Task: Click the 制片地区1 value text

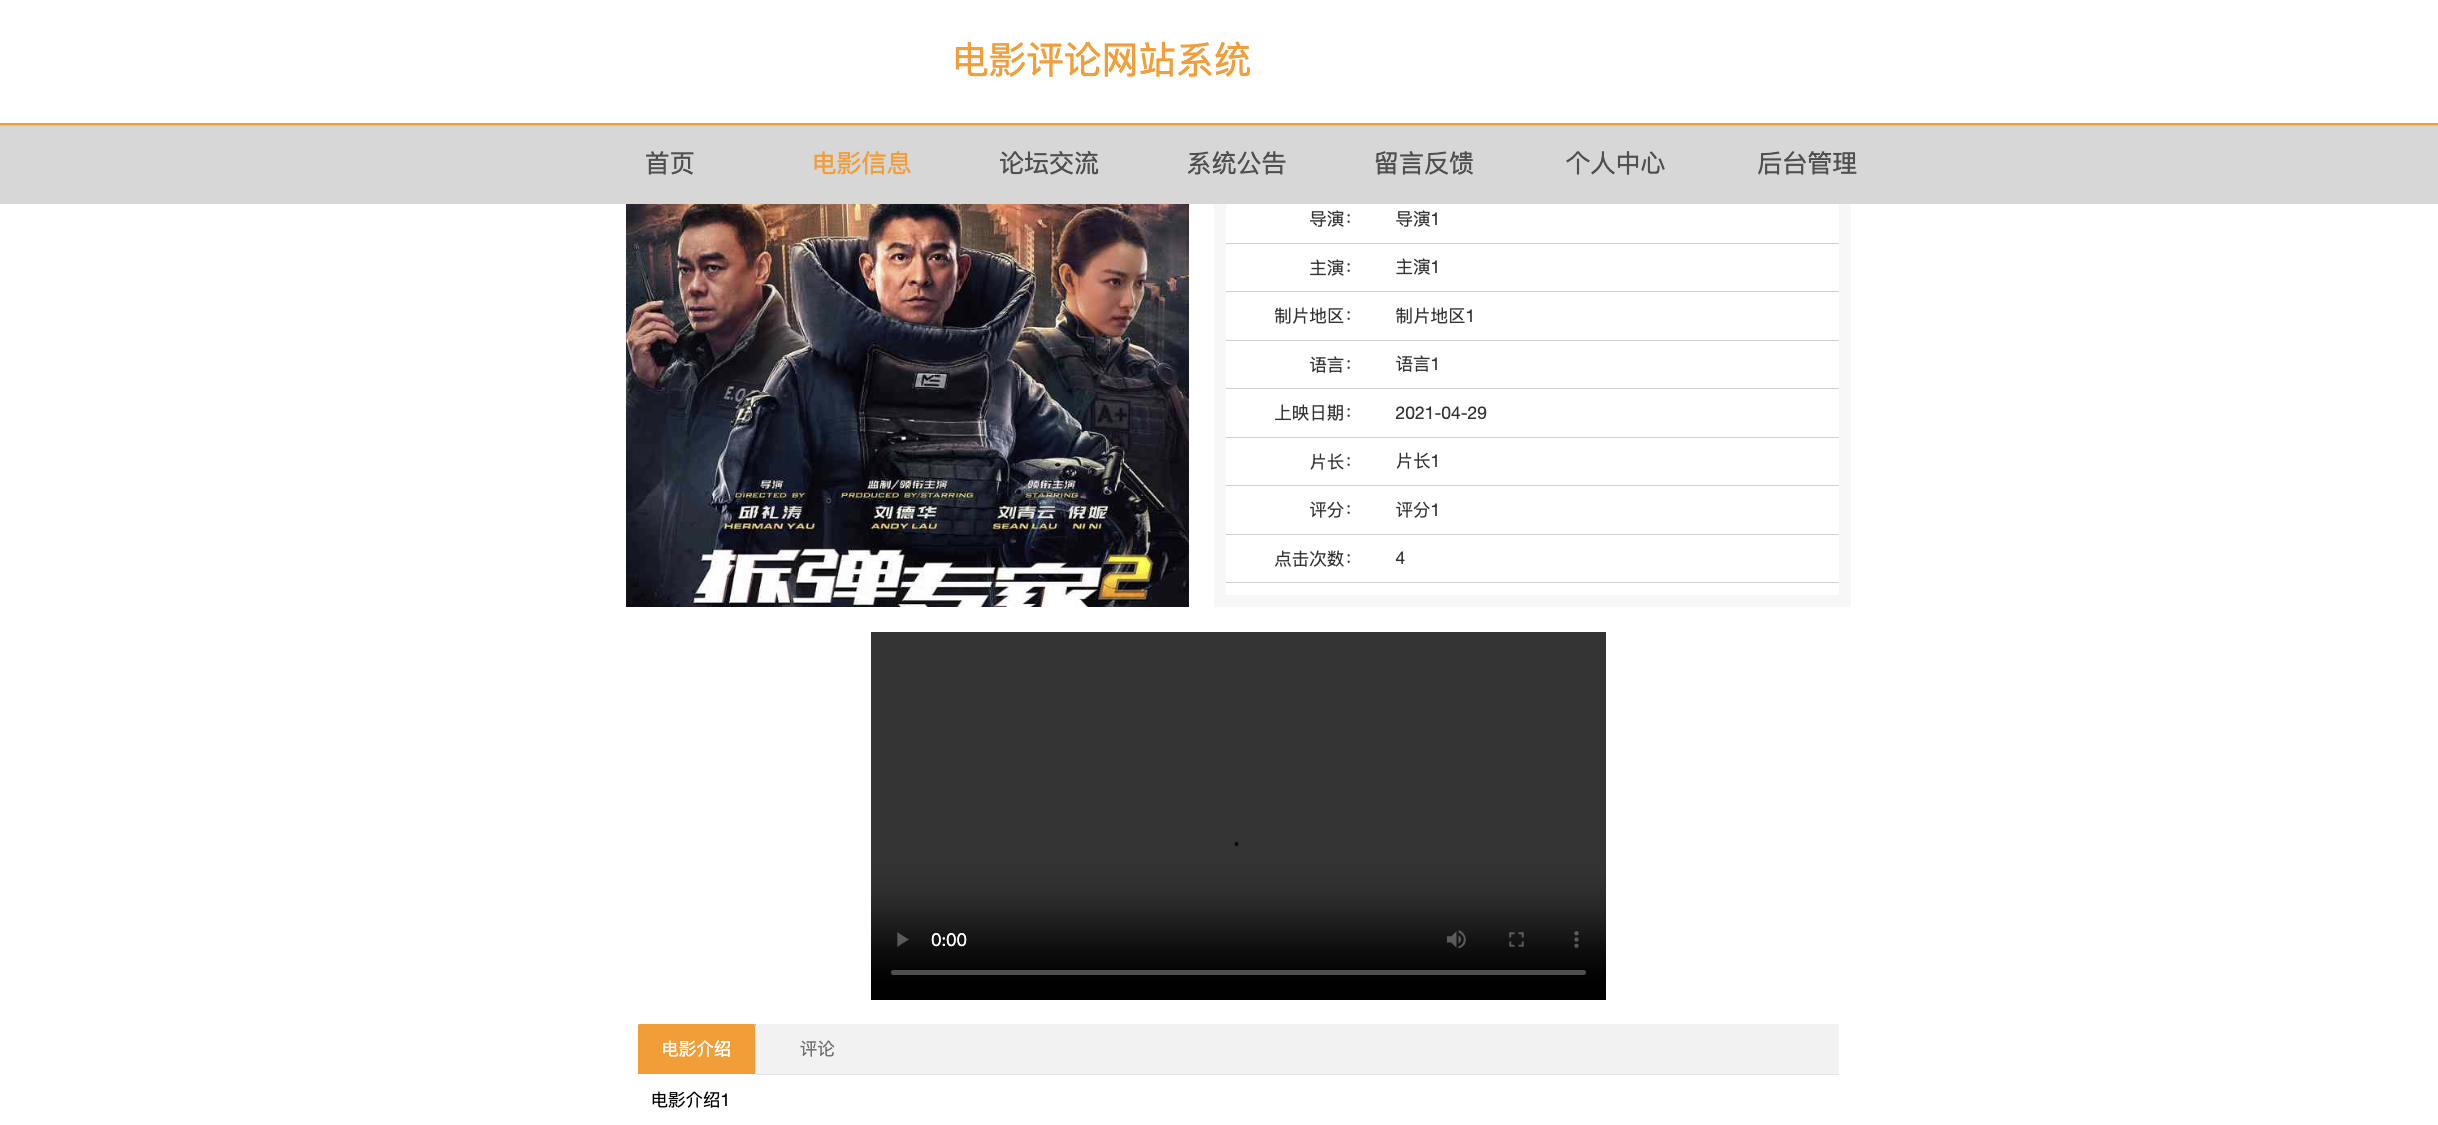Action: pyautogui.click(x=1435, y=316)
